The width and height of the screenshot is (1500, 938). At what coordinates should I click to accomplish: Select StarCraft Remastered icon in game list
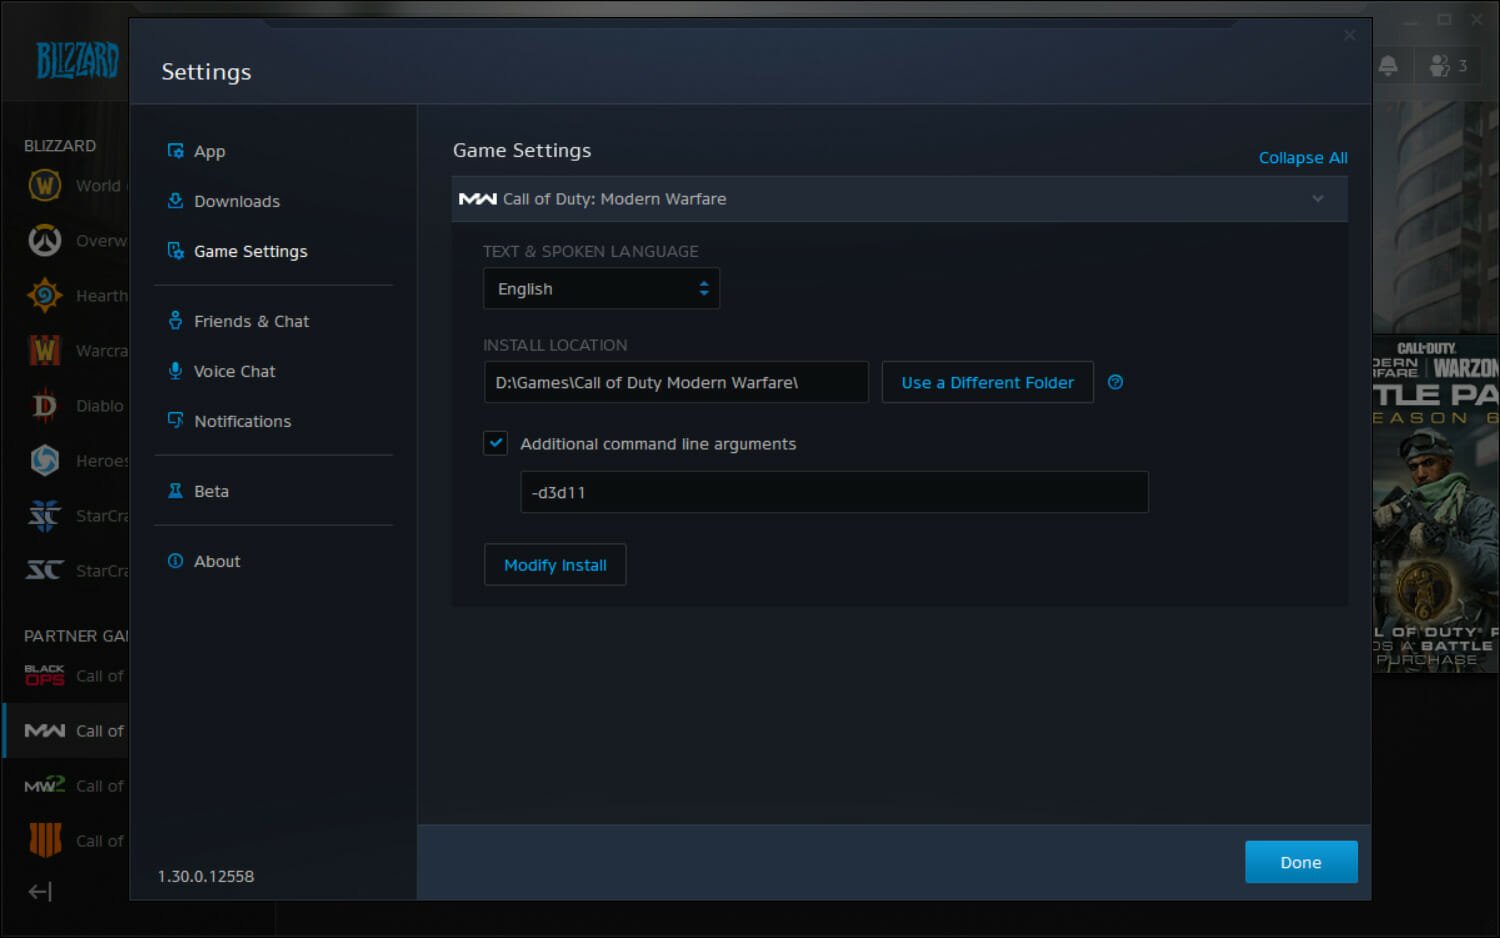click(x=44, y=570)
